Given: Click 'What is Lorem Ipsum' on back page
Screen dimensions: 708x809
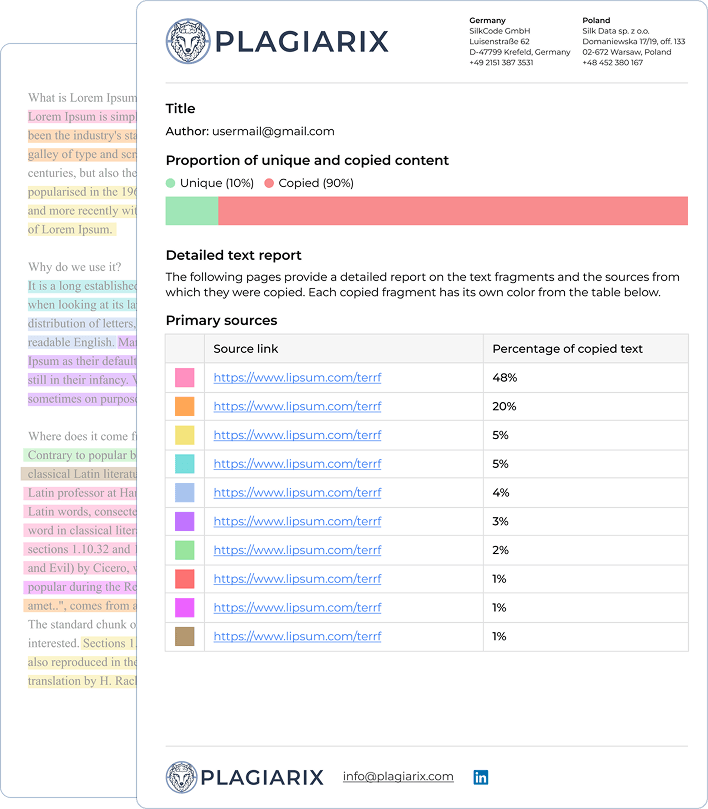Looking at the screenshot, I should click(82, 98).
